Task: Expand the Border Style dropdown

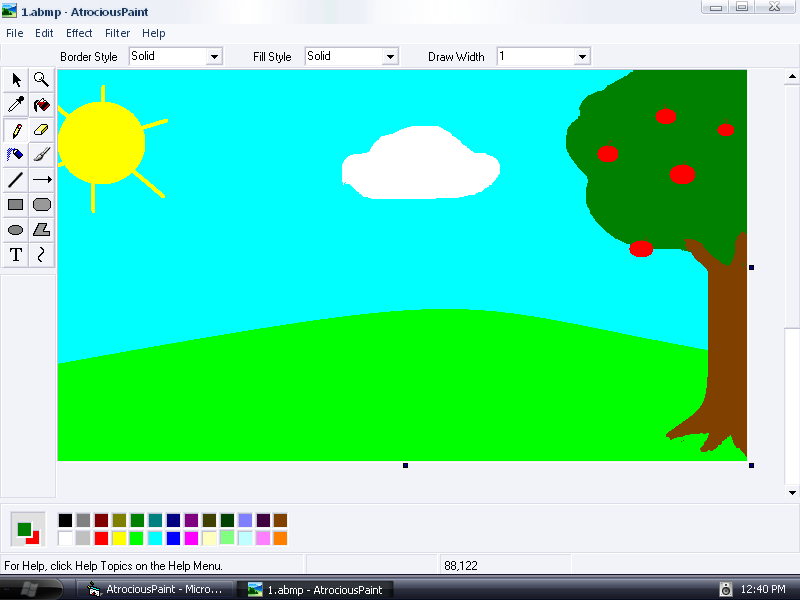Action: 214,57
